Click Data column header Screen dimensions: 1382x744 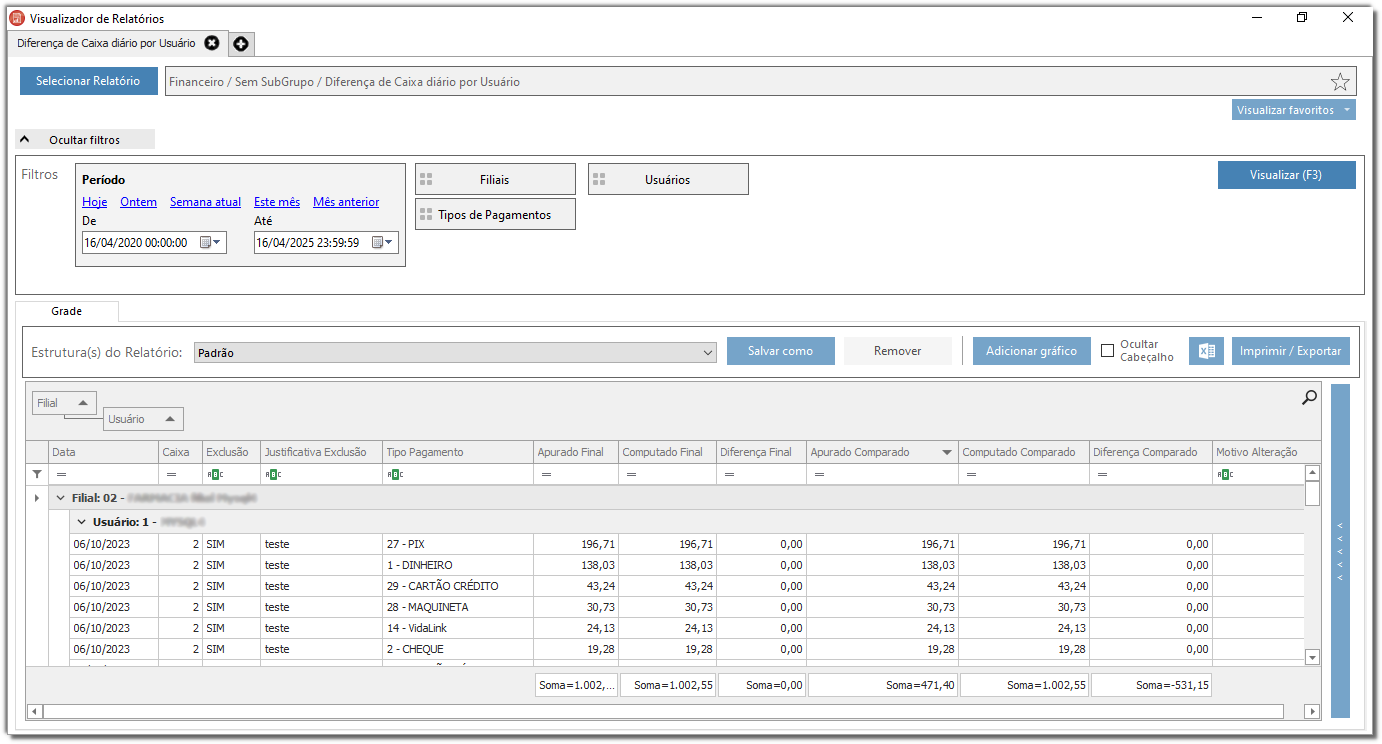(x=103, y=452)
